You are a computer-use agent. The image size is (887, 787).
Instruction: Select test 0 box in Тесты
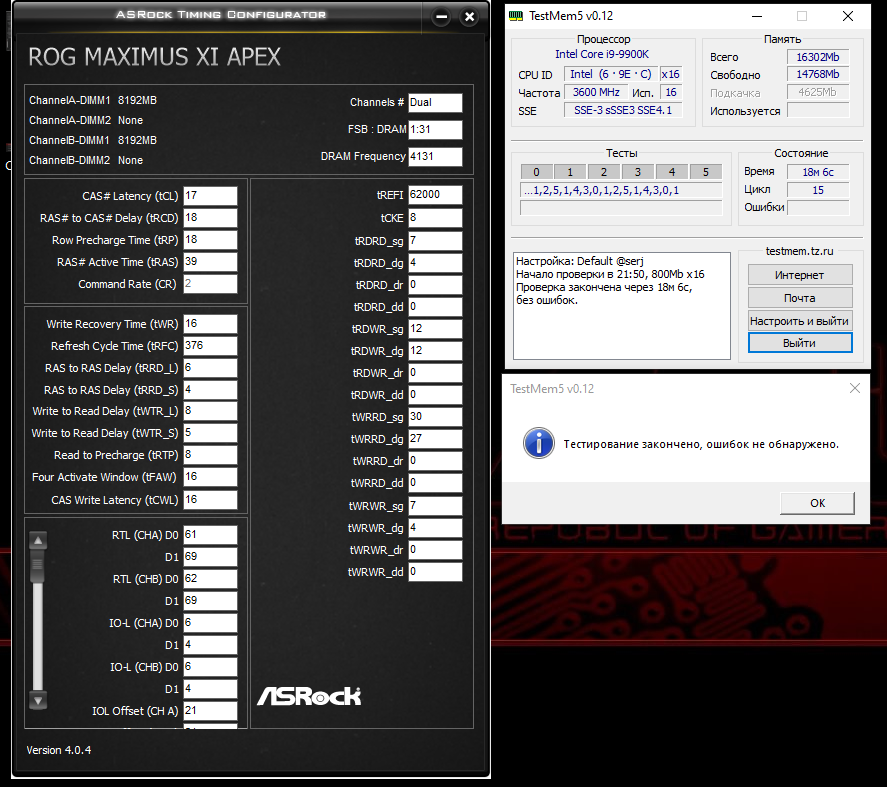pos(536,172)
